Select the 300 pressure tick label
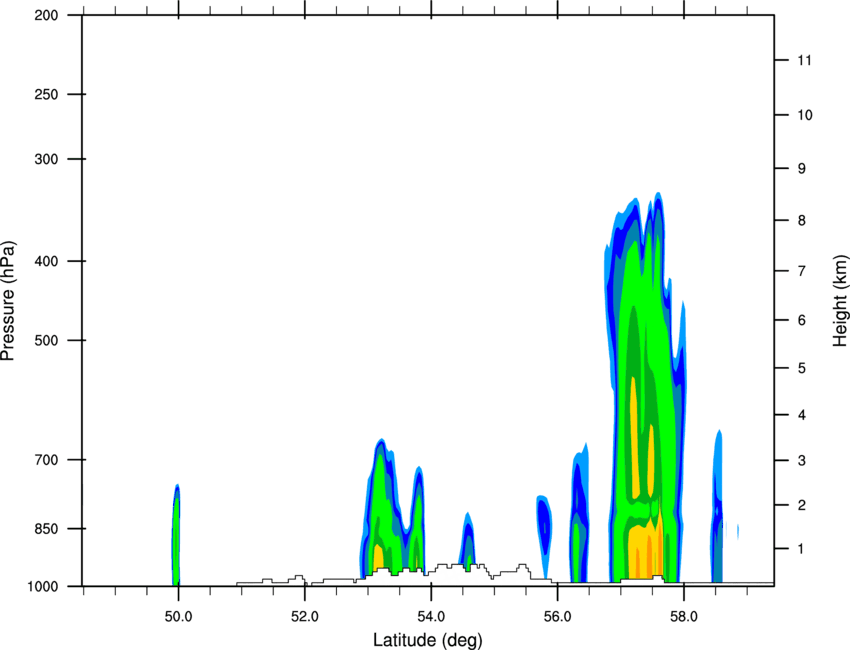The width and height of the screenshot is (850, 650). pos(46,159)
